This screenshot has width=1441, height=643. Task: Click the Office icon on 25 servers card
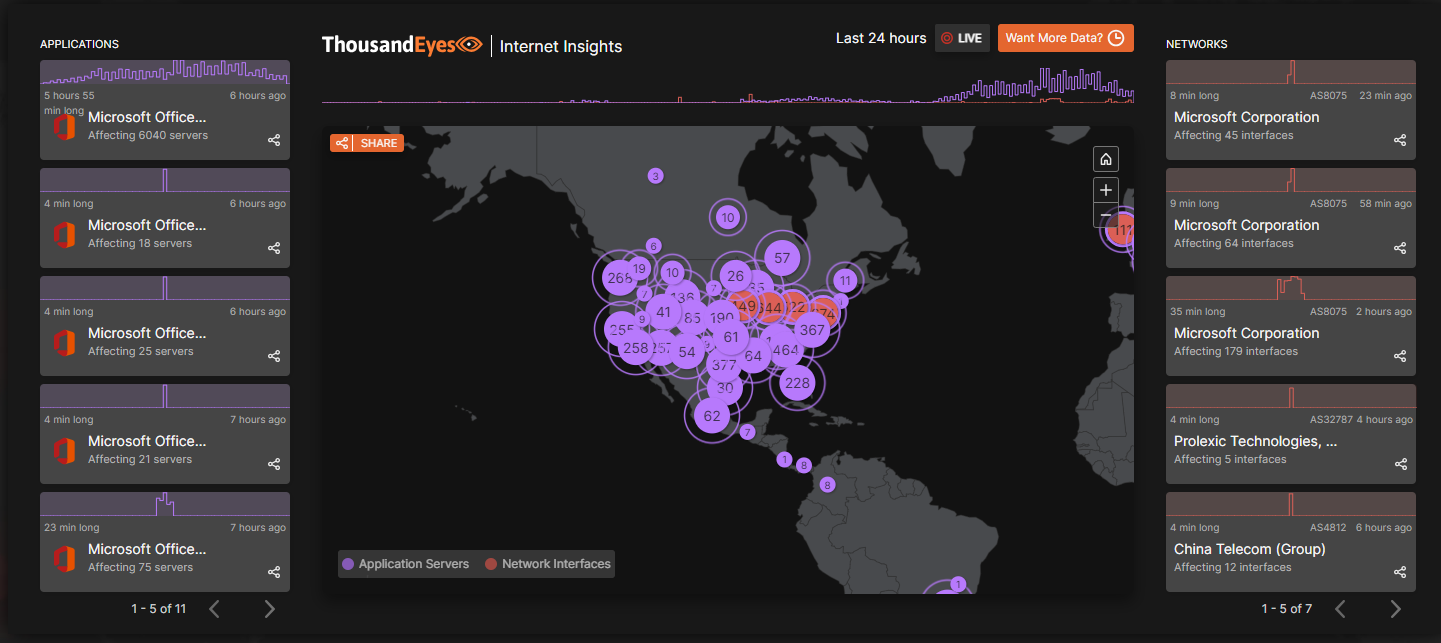65,342
